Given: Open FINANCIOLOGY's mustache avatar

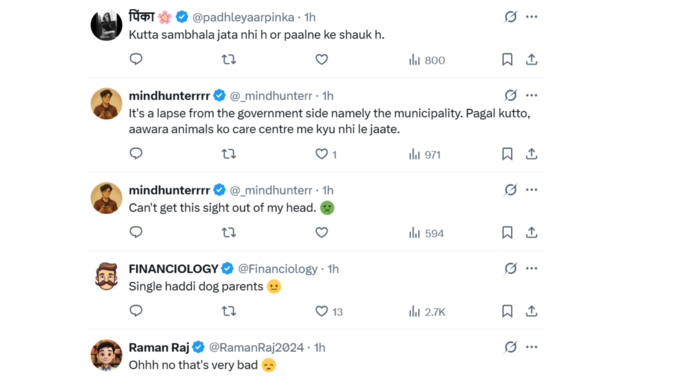Looking at the screenshot, I should pyautogui.click(x=106, y=277).
